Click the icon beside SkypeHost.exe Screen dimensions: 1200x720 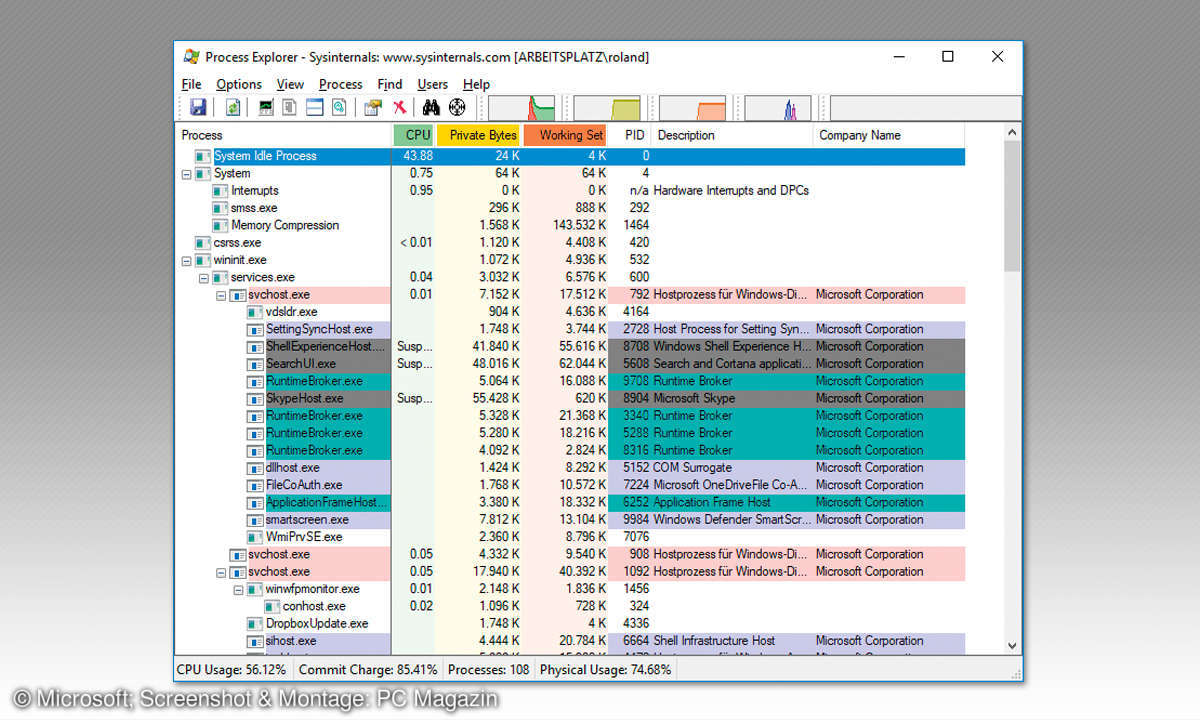pos(255,398)
